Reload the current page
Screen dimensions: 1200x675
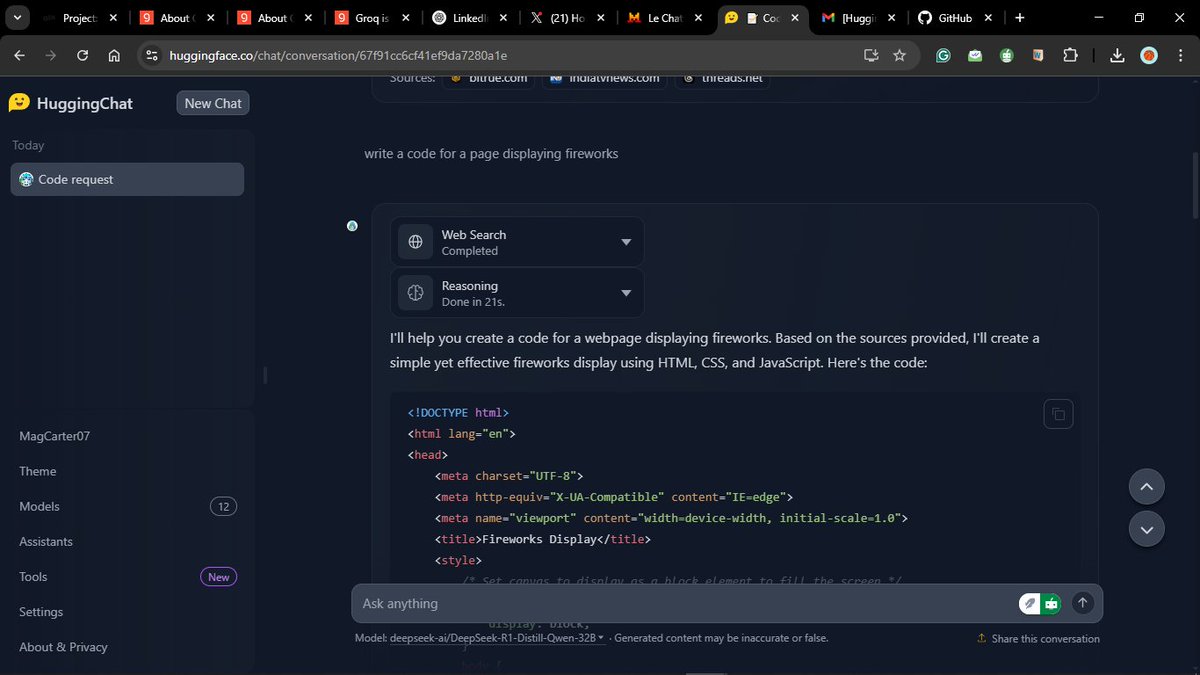pyautogui.click(x=83, y=56)
